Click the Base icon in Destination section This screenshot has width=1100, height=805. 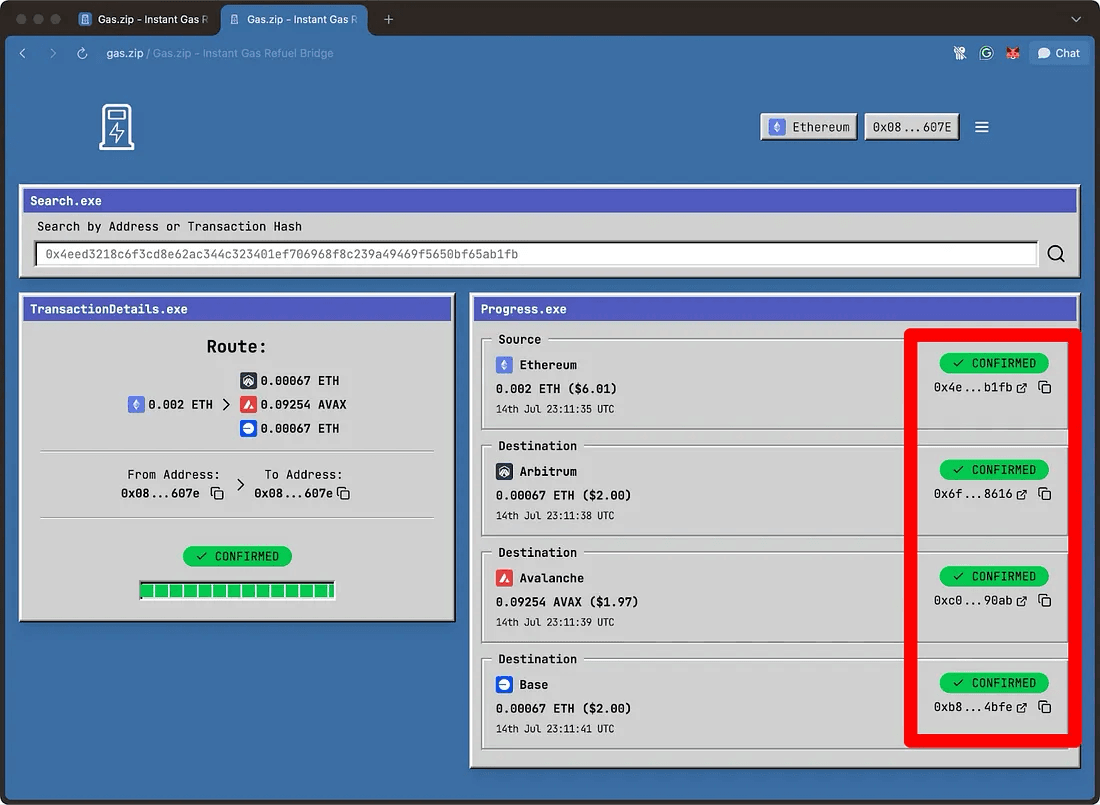point(504,685)
